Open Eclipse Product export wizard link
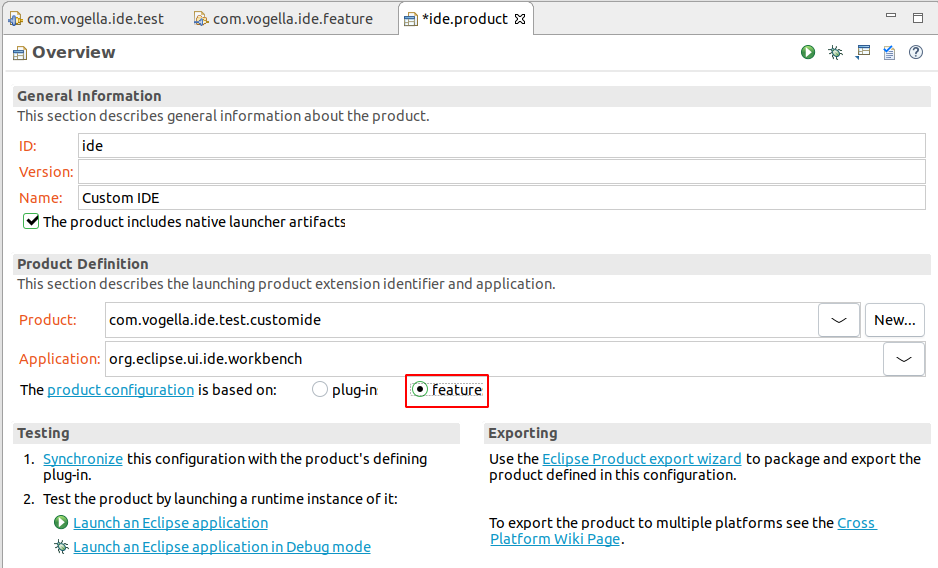Screen dimensions: 938x568 (642, 459)
